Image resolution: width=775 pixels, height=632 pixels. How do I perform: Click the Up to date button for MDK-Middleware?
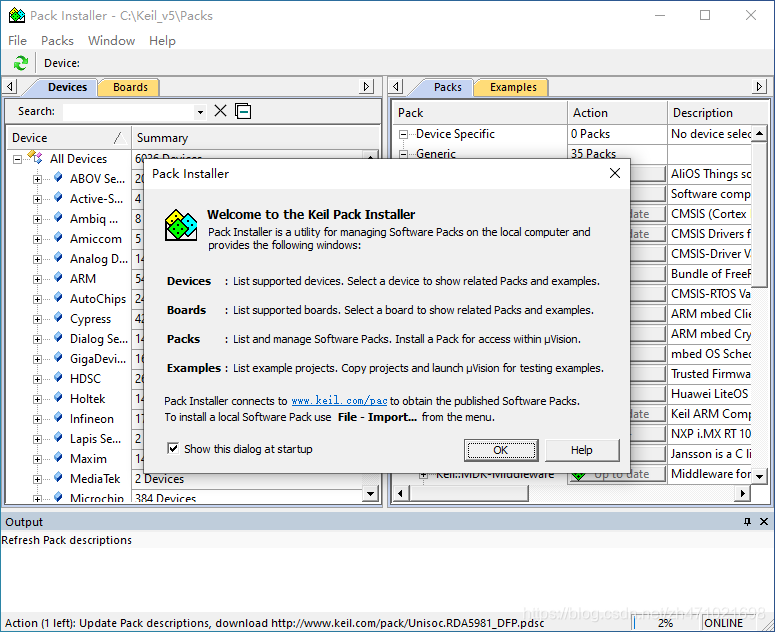(616, 475)
